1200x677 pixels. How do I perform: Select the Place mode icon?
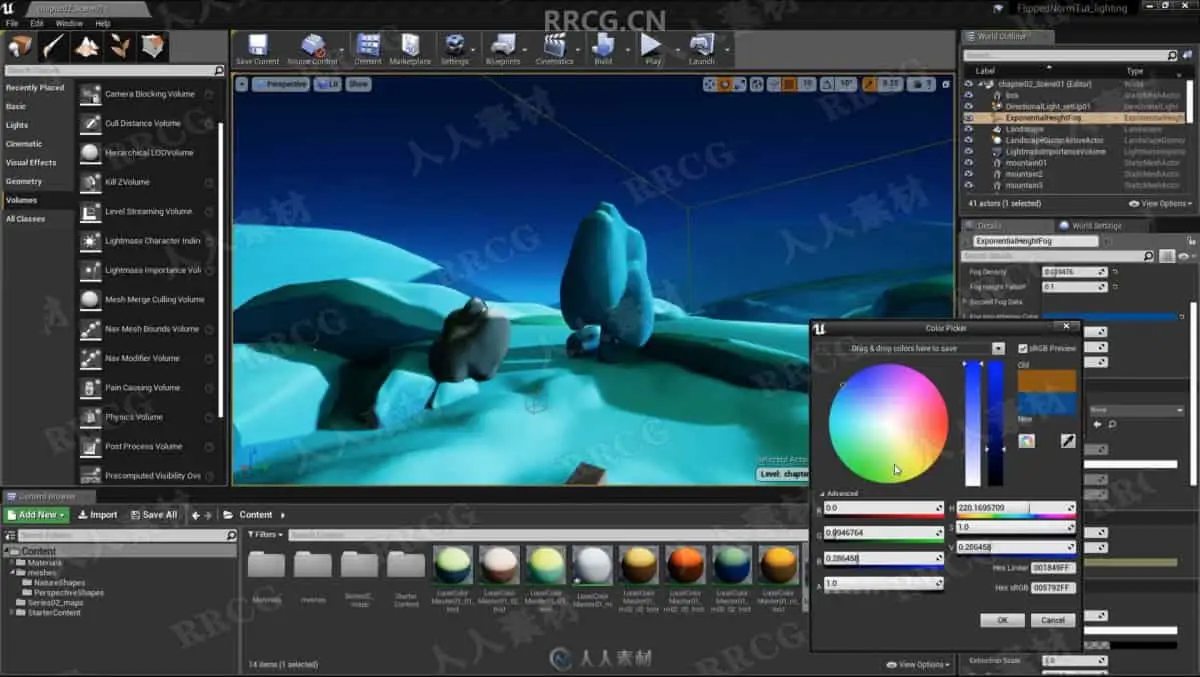[x=20, y=46]
